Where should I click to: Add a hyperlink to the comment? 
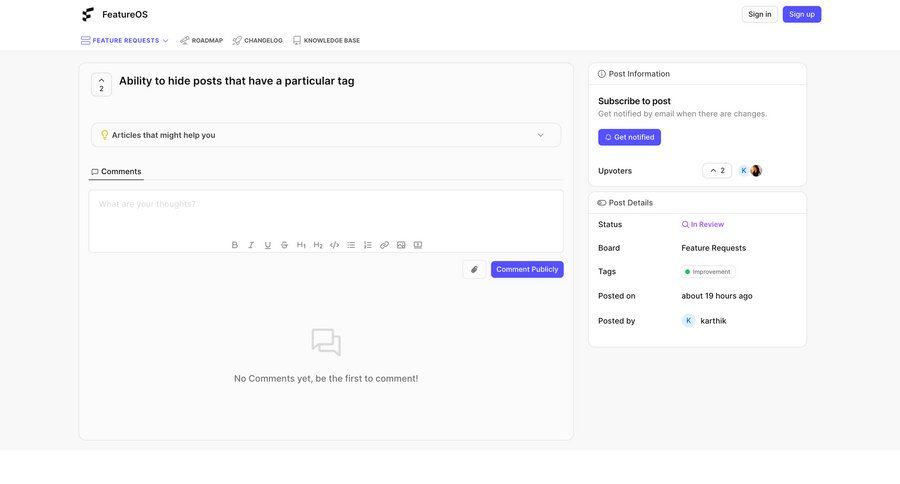pyautogui.click(x=384, y=245)
